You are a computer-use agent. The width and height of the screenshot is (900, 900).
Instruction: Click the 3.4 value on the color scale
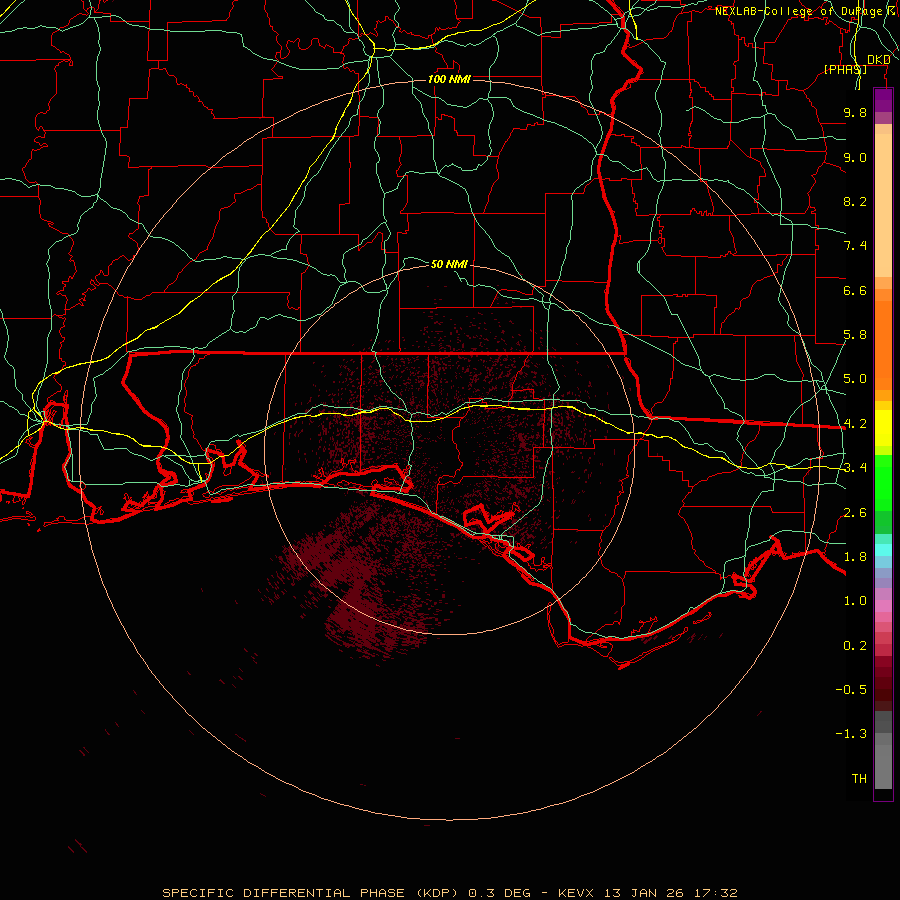click(x=855, y=468)
